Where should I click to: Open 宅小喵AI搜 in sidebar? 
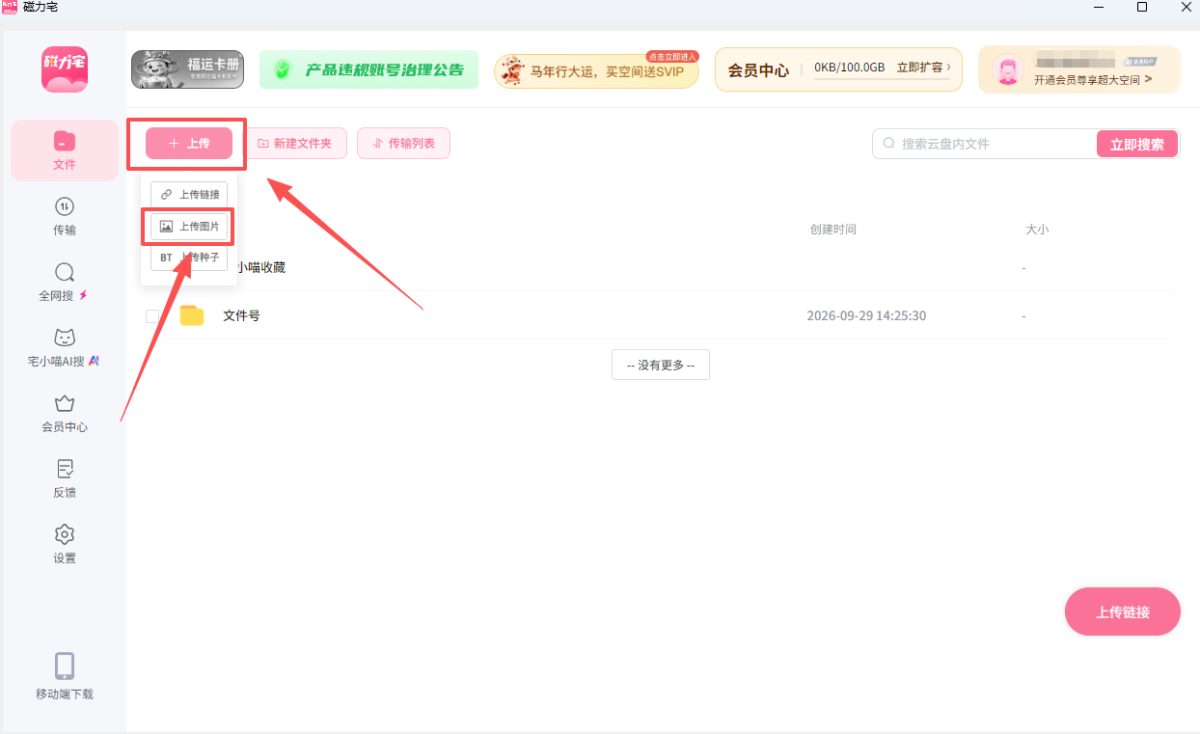click(x=65, y=347)
